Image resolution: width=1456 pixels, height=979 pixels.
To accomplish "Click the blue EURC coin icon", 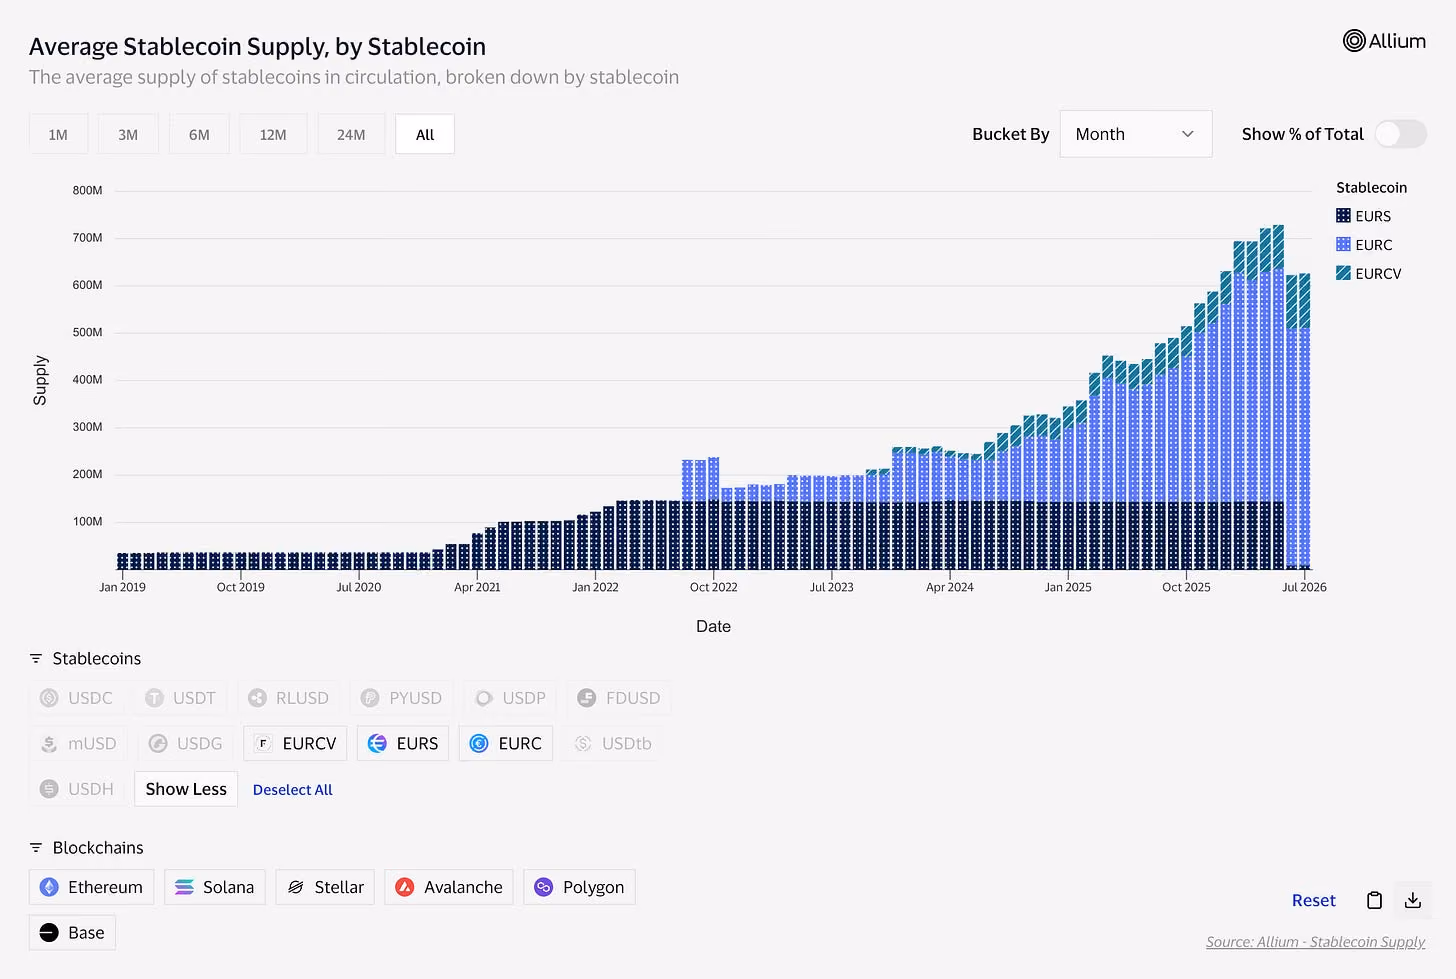I will 479,743.
